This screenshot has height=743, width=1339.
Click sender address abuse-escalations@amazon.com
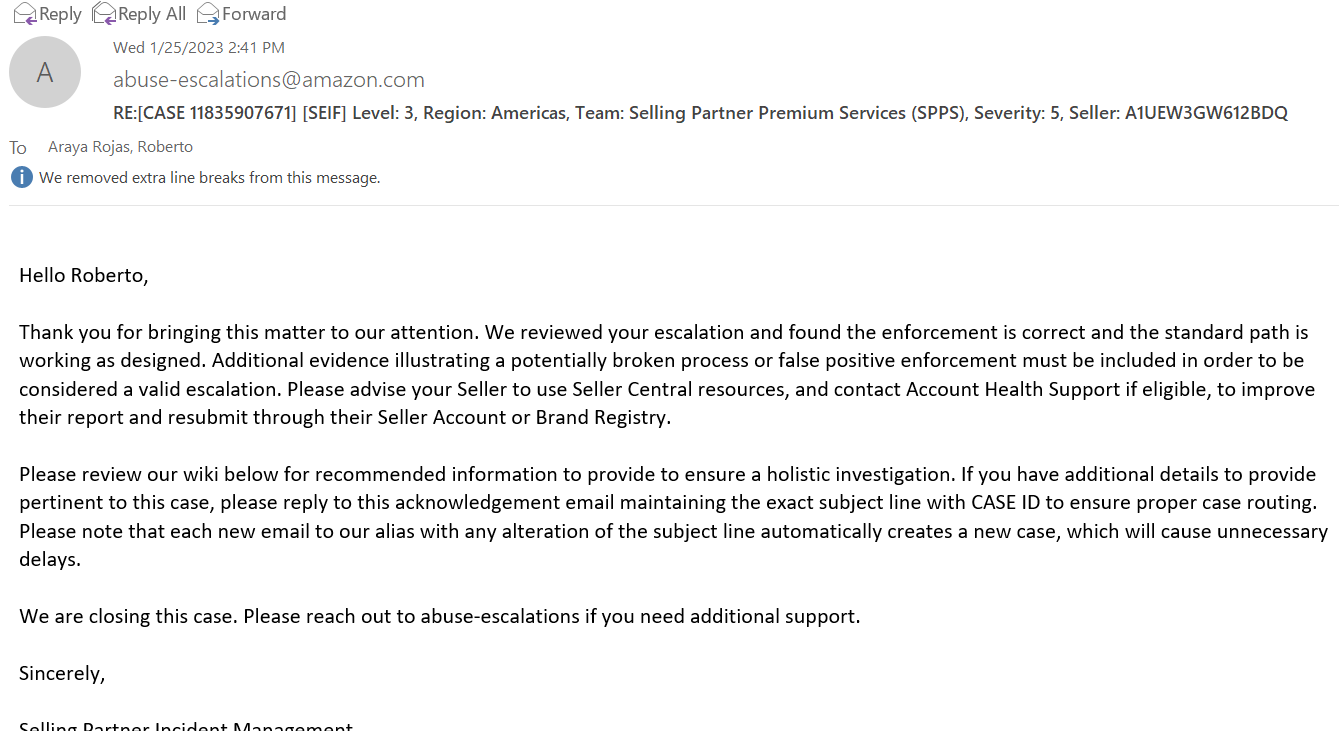tap(269, 80)
